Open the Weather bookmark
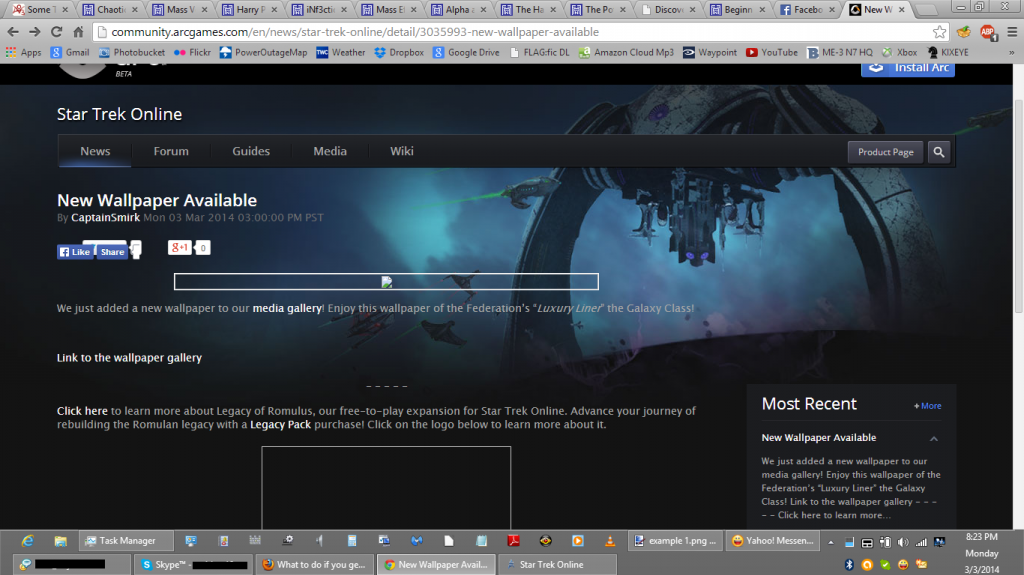 [x=341, y=52]
